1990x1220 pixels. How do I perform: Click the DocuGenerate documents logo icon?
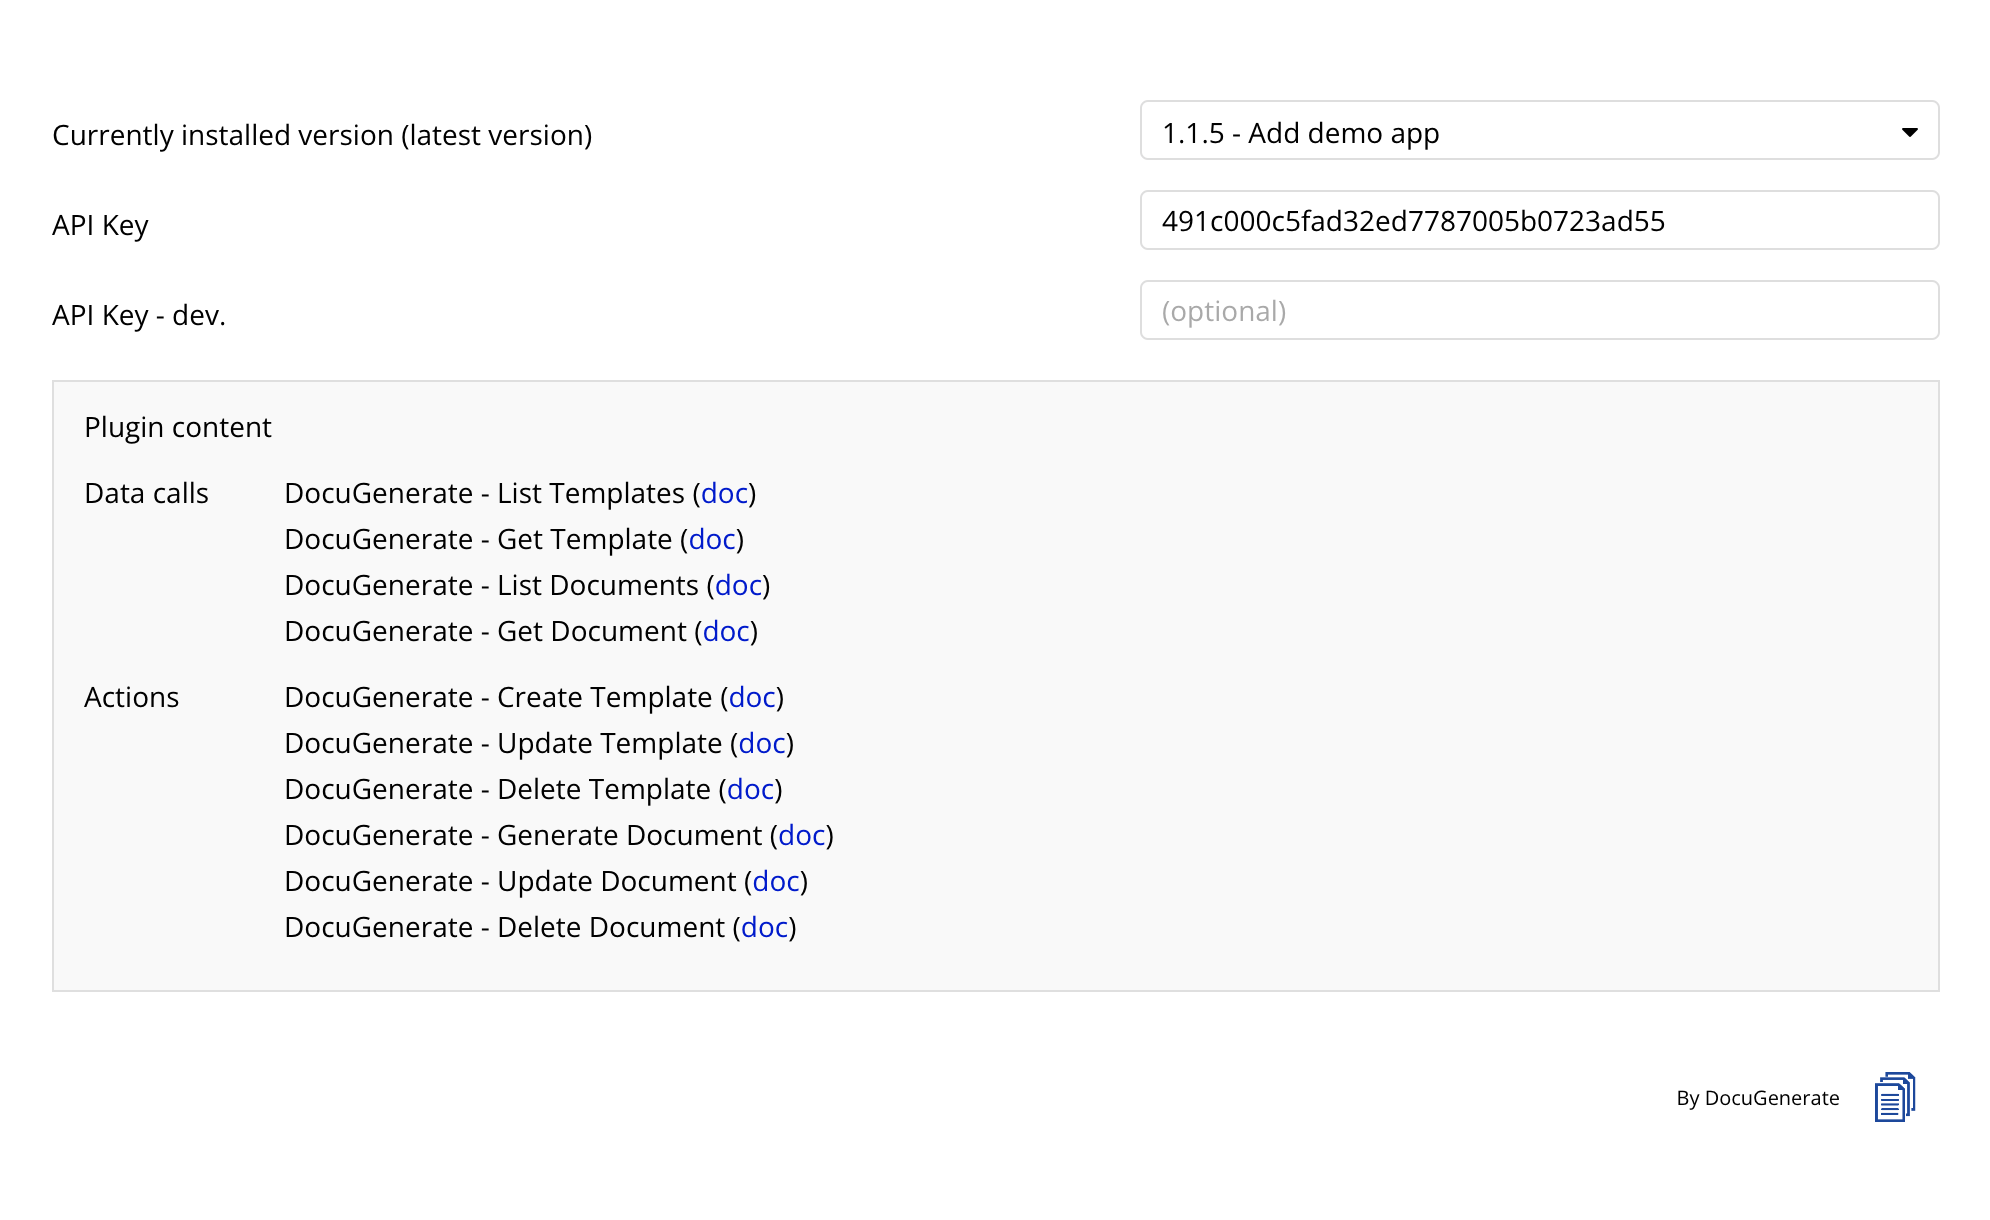coord(1894,1097)
